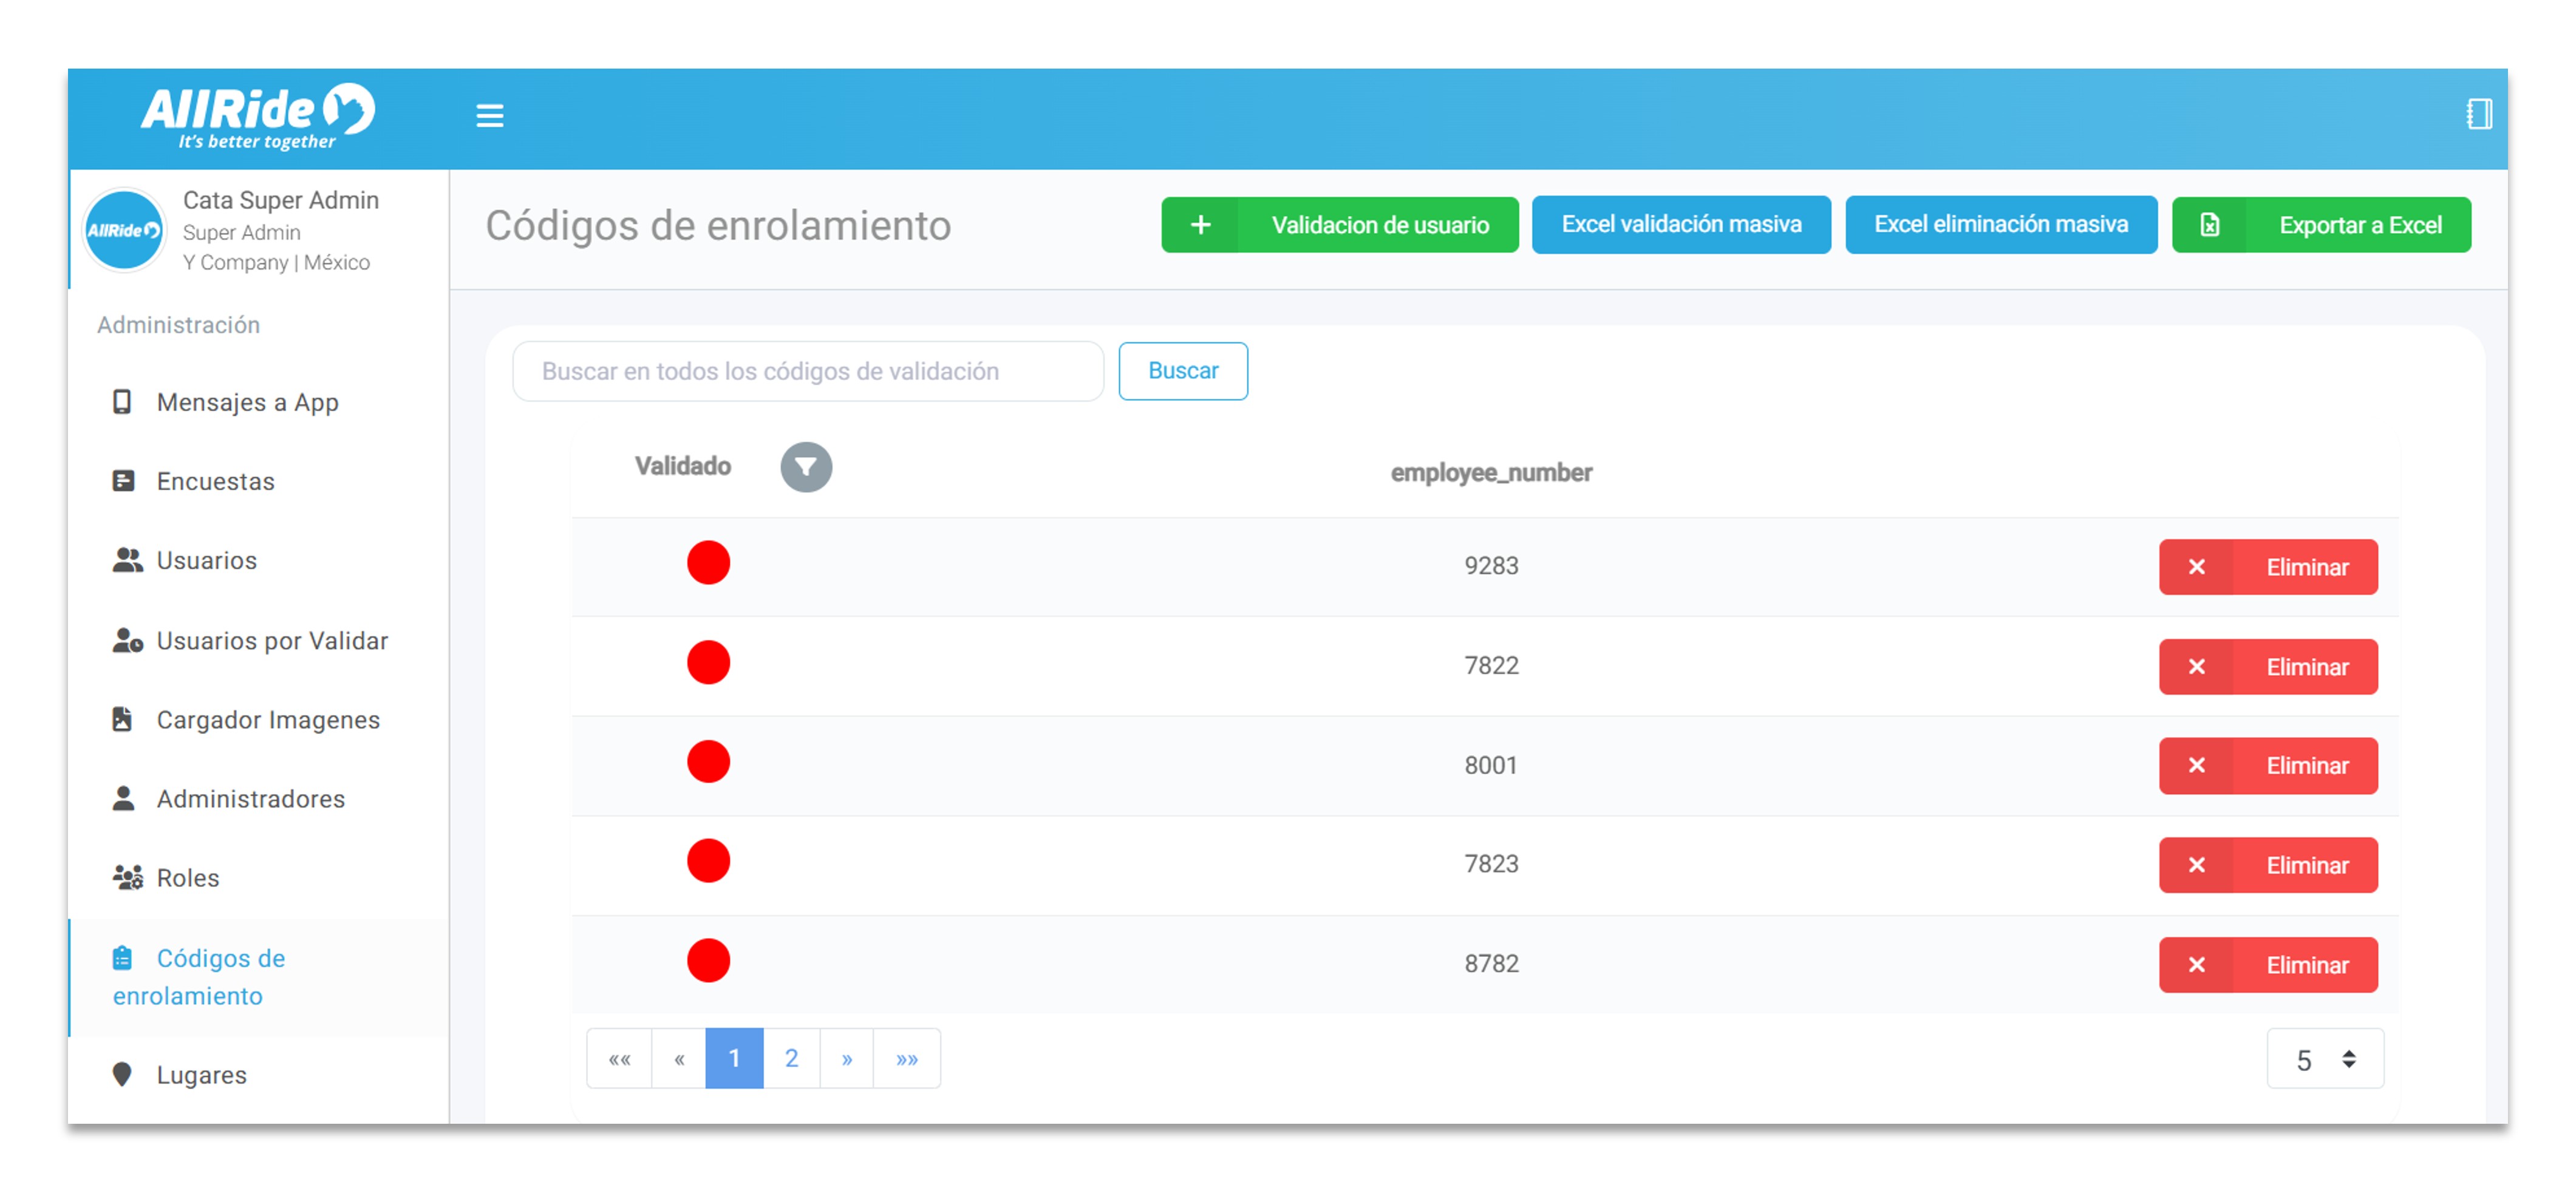The image size is (2576, 1196).
Task: Click the red validation dot for 8001
Action: tap(708, 762)
